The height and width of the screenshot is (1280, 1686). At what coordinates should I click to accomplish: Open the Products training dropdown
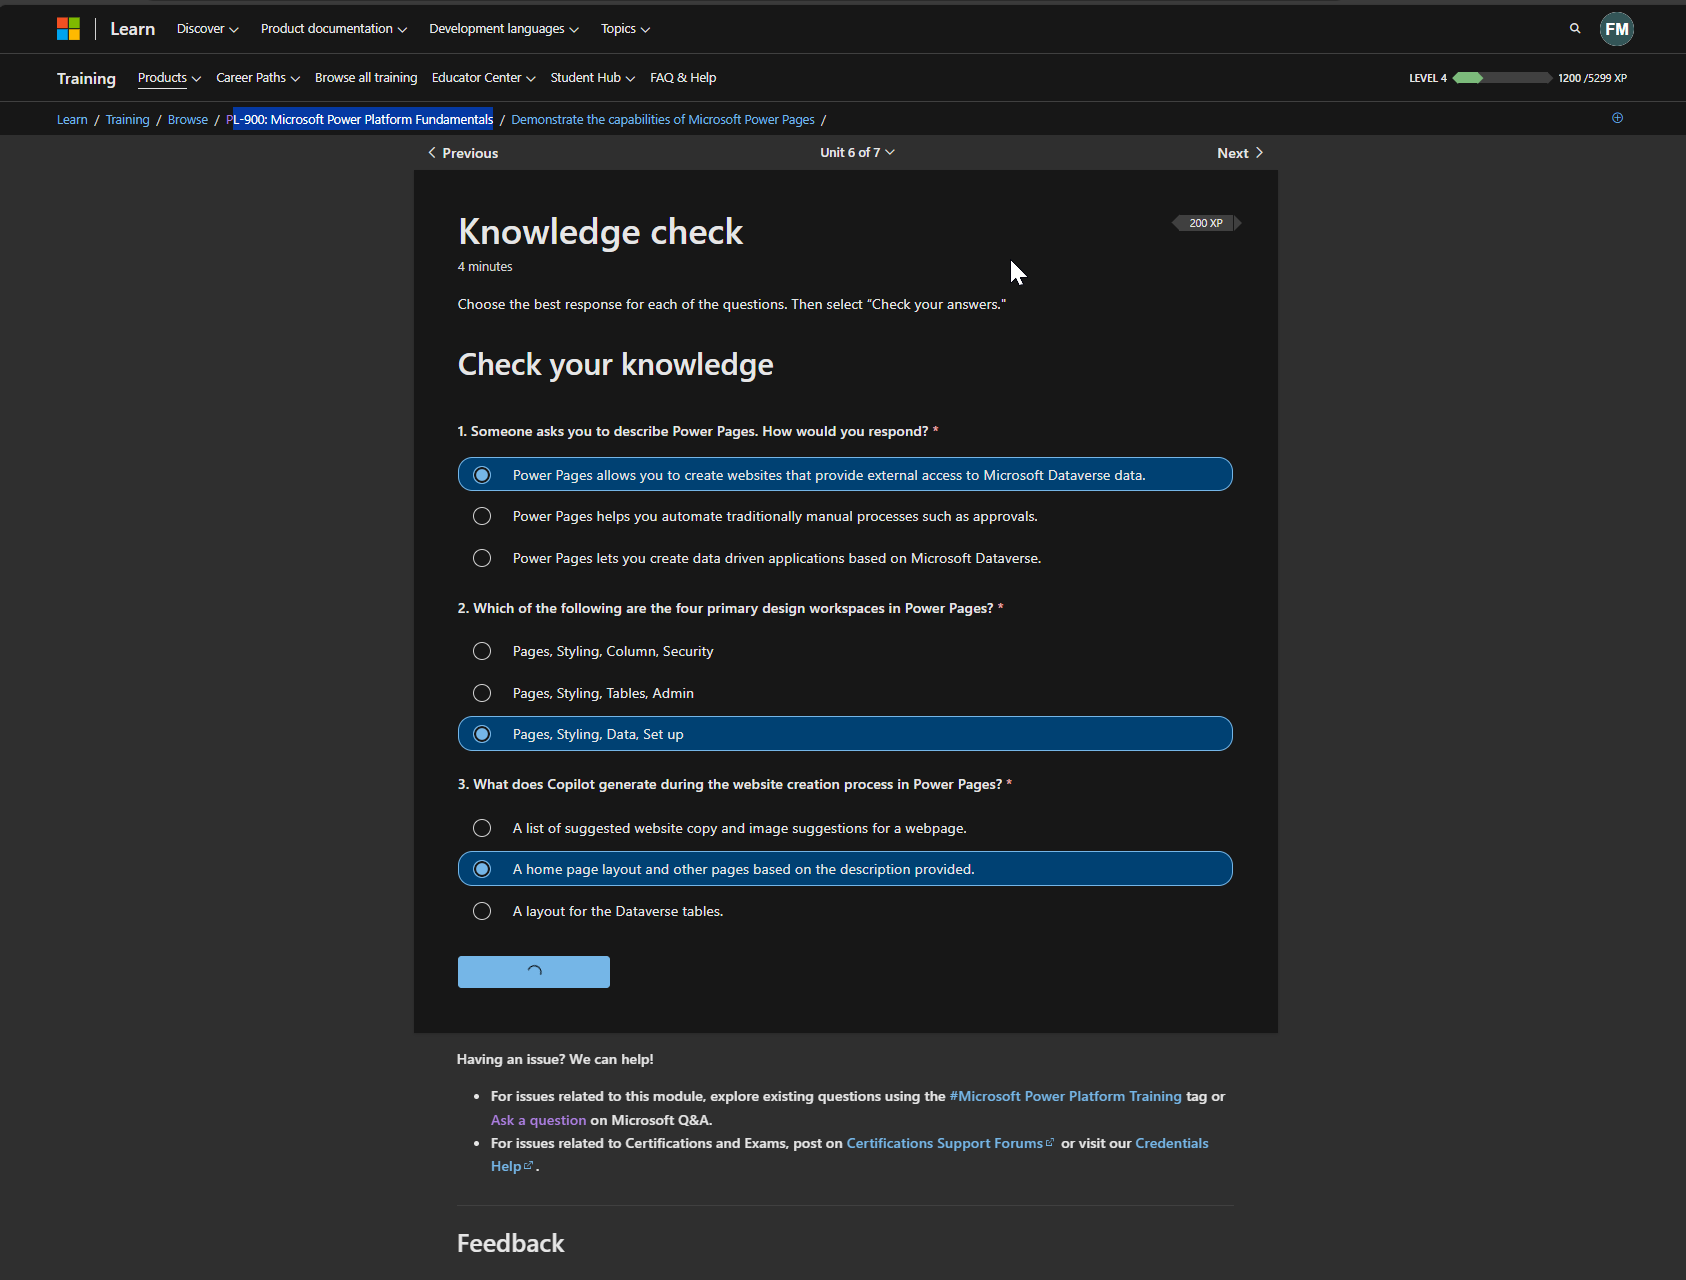click(x=169, y=78)
